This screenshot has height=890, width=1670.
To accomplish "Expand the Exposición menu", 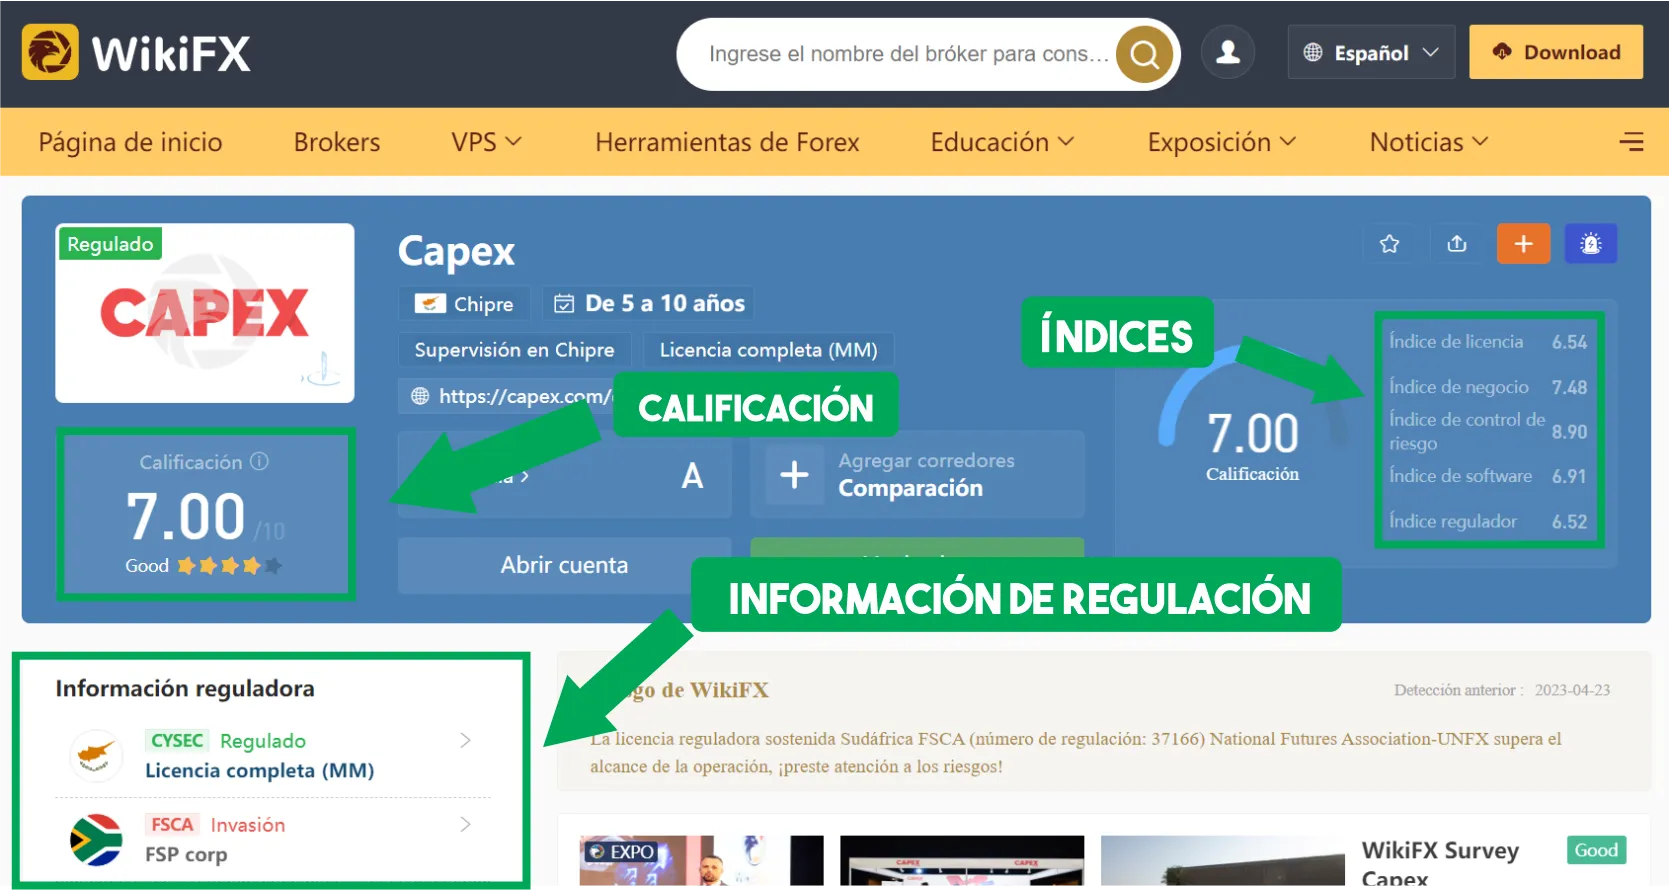I will click(1221, 142).
